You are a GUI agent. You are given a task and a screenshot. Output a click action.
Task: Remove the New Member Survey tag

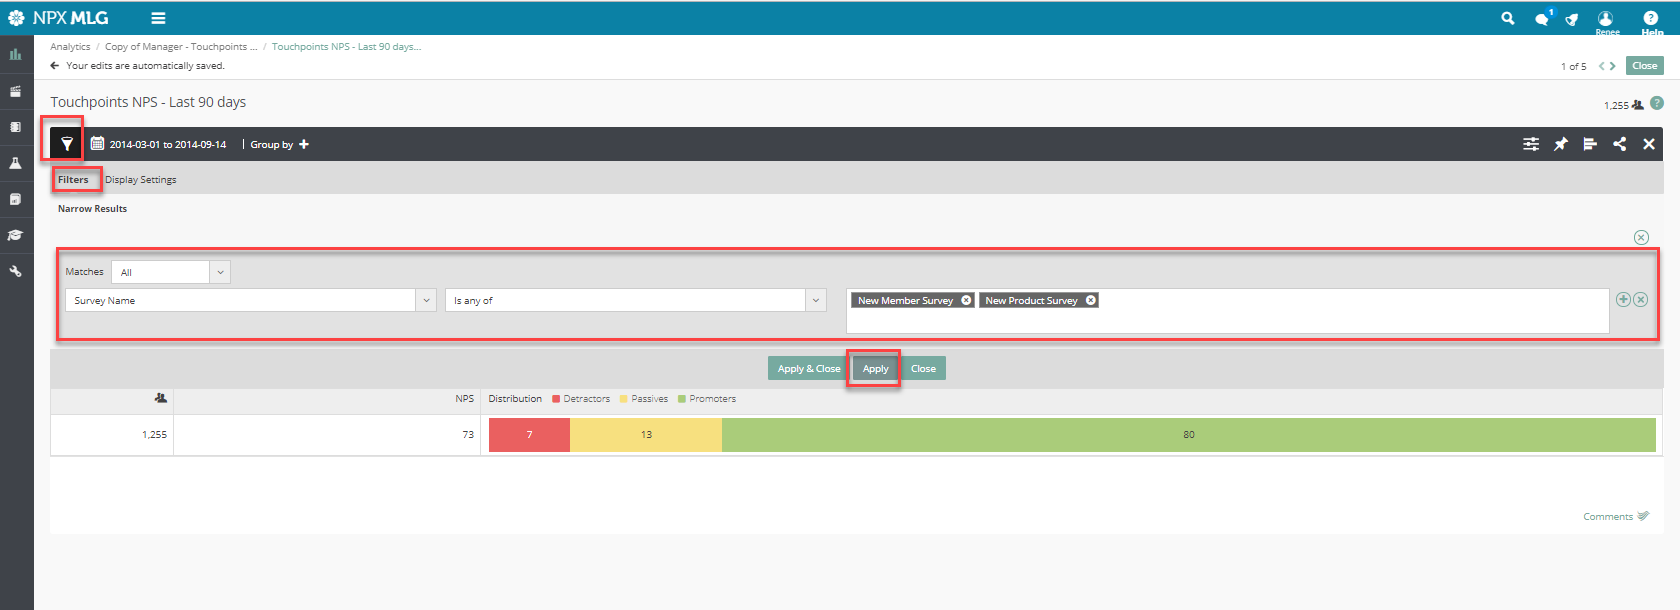[x=966, y=300]
